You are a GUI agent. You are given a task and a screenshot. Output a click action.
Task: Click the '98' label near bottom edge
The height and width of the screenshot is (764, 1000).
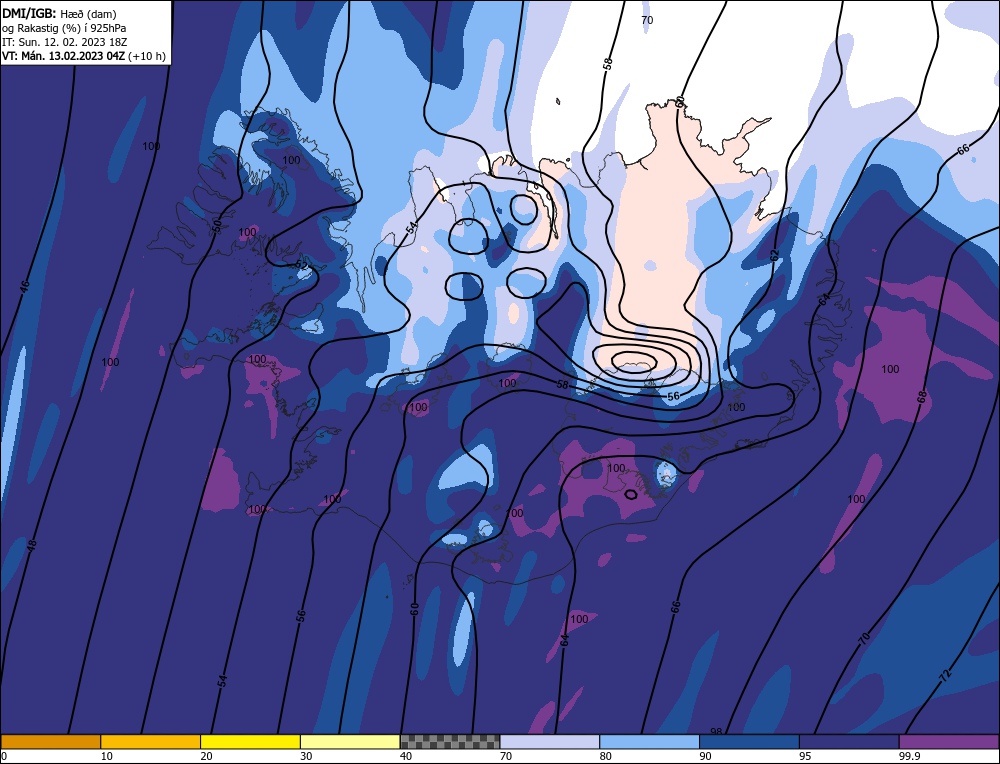[x=716, y=731]
